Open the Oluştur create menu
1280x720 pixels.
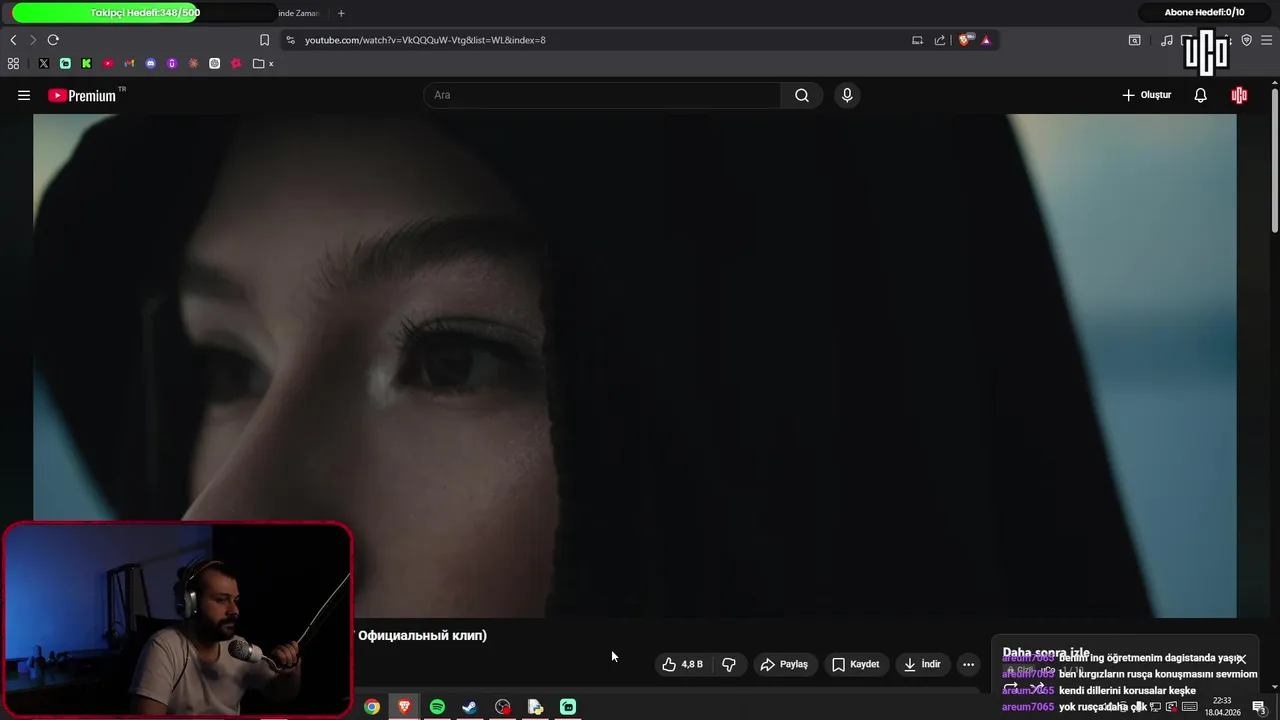click(x=1147, y=95)
